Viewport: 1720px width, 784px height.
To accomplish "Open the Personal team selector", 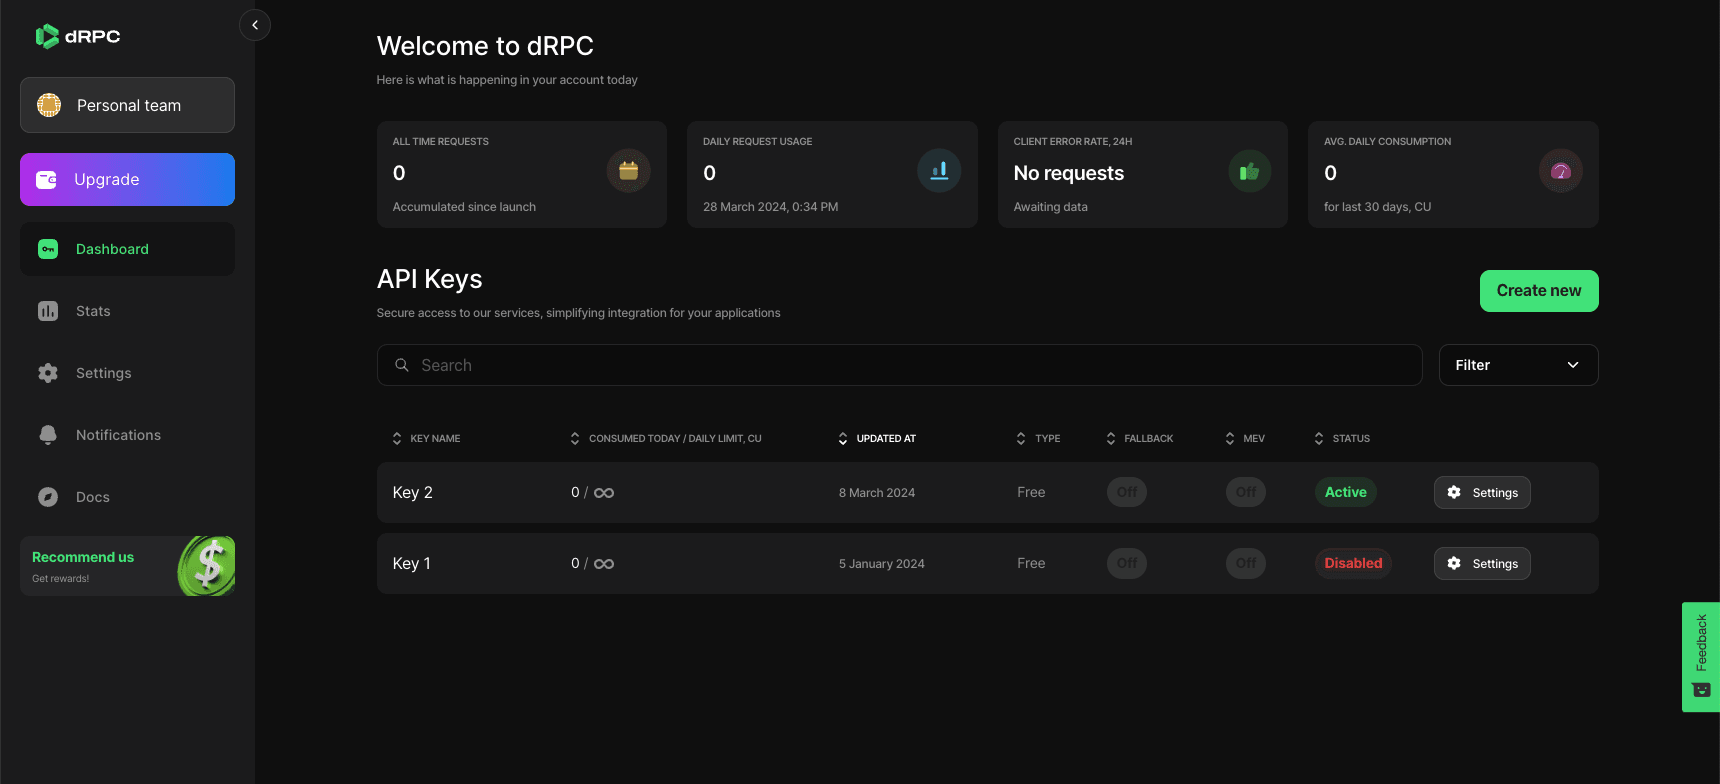I will tap(127, 105).
